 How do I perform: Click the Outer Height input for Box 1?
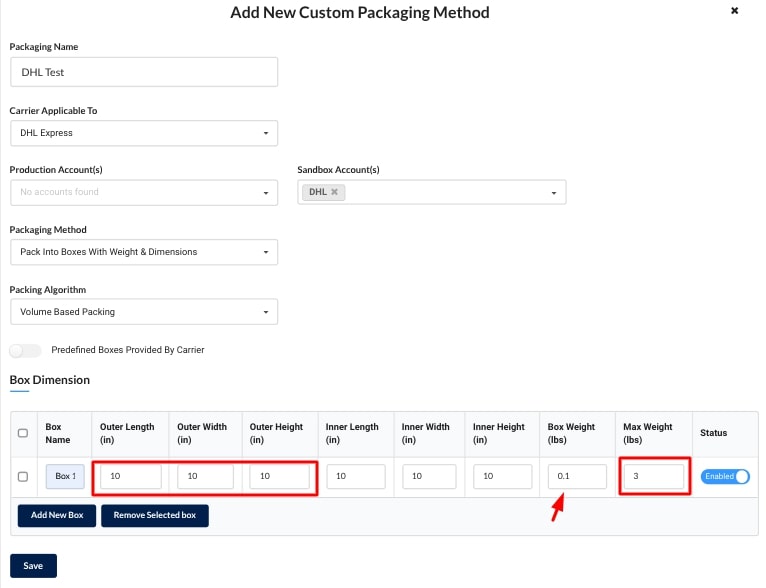tap(279, 477)
